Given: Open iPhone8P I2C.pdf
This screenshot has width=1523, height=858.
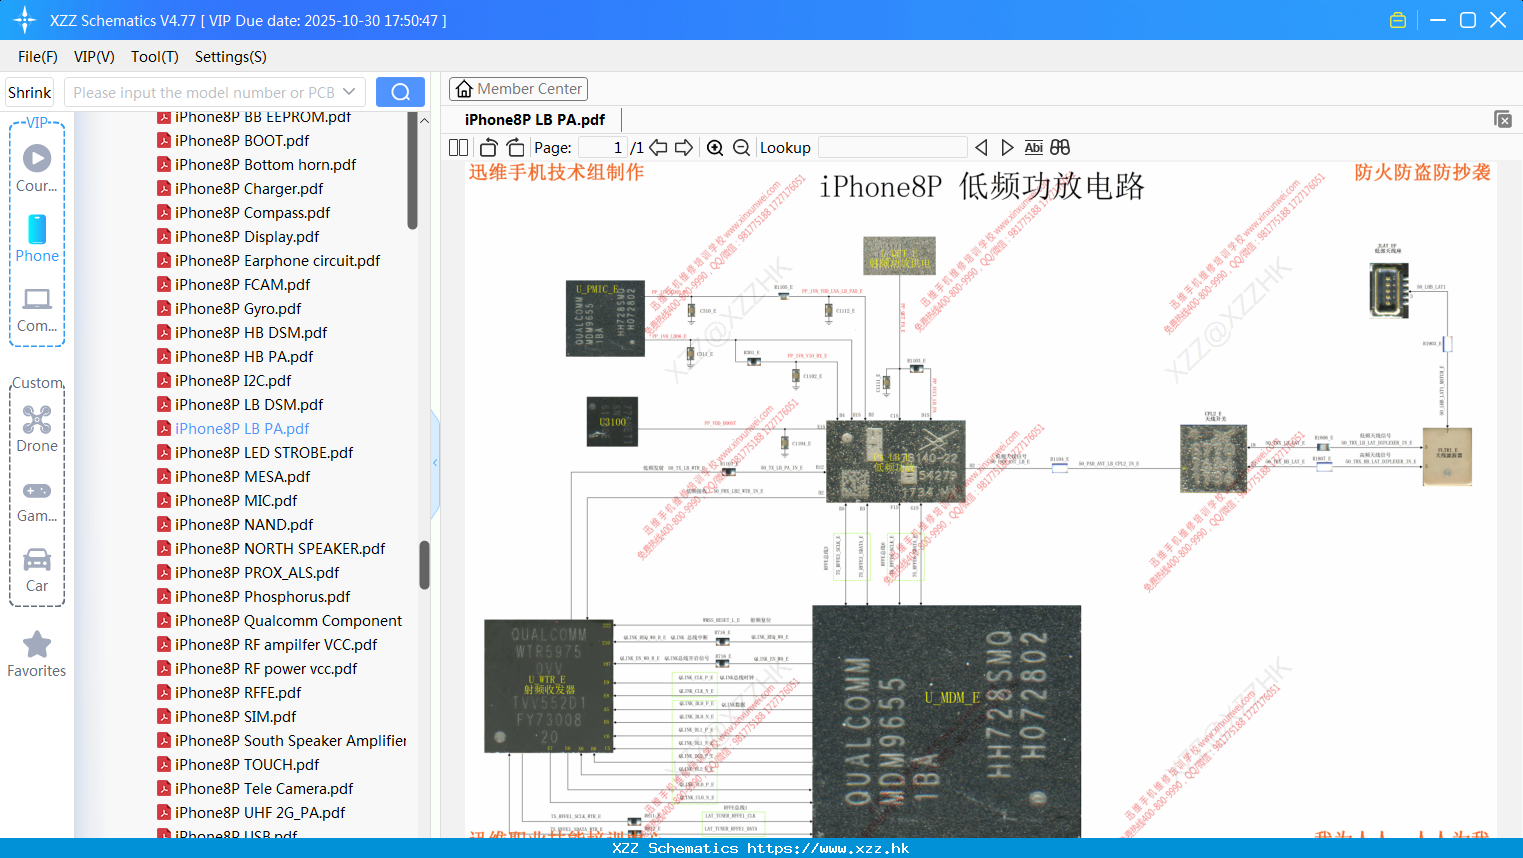Looking at the screenshot, I should tap(233, 380).
